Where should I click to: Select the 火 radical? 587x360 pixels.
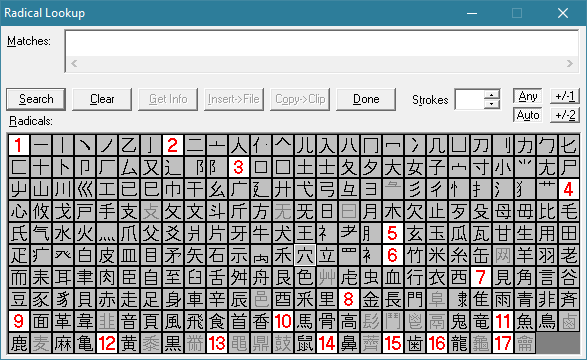tap(84, 233)
